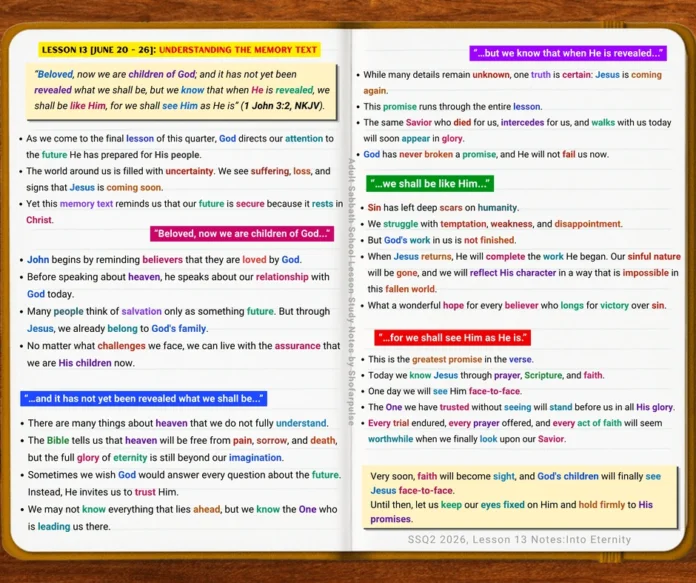Select the teal word "appear"
This screenshot has width=696, height=583.
coord(416,139)
